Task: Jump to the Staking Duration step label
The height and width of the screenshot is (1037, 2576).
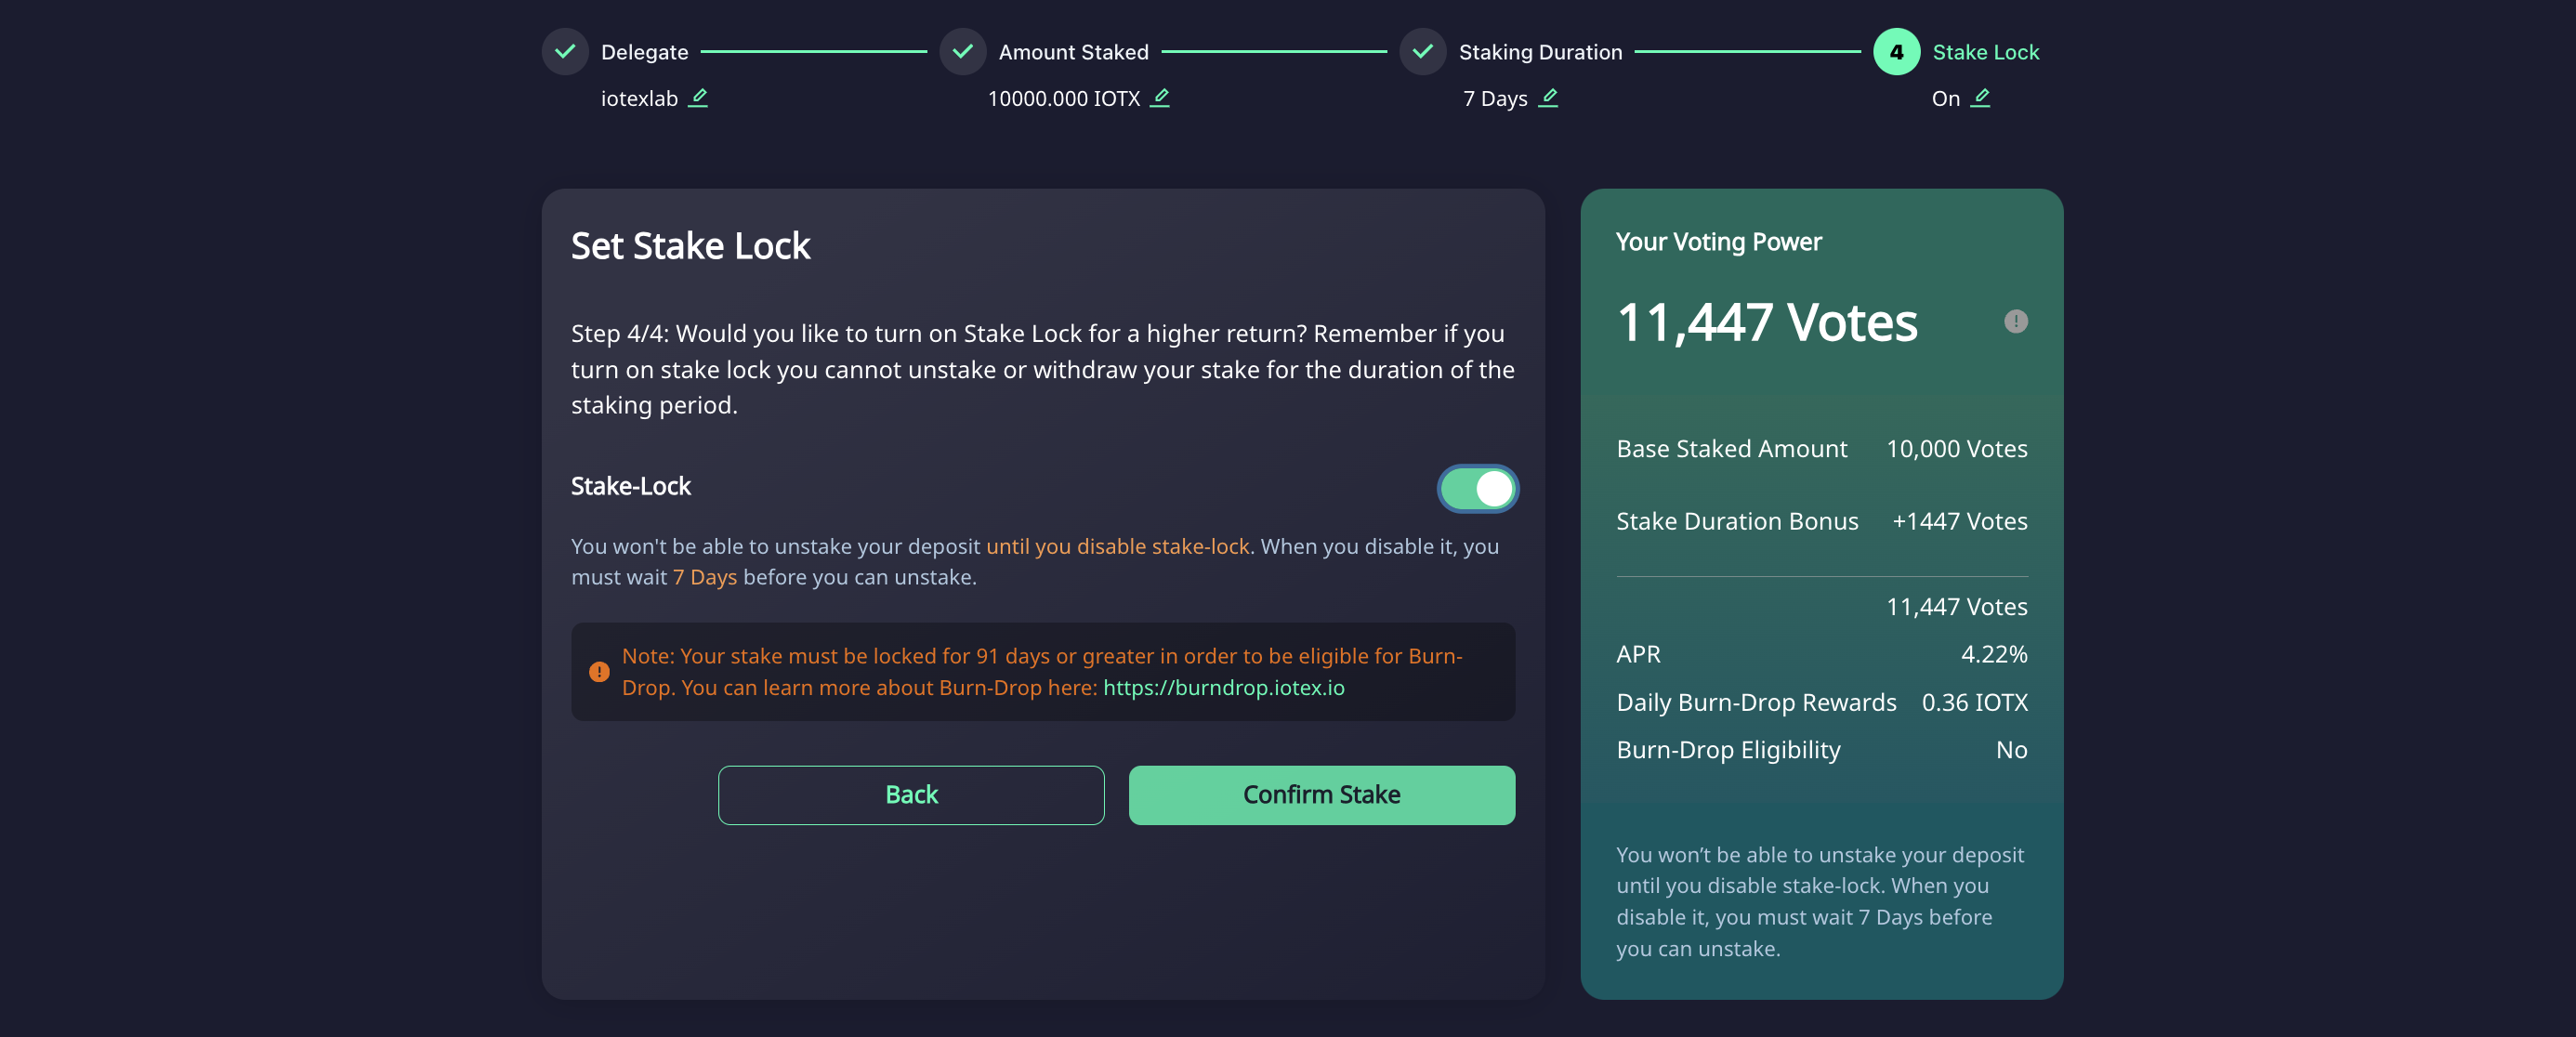Action: pyautogui.click(x=1540, y=52)
